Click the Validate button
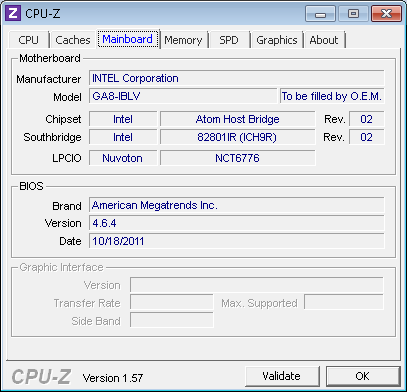This screenshot has width=407, height=392. tap(282, 376)
